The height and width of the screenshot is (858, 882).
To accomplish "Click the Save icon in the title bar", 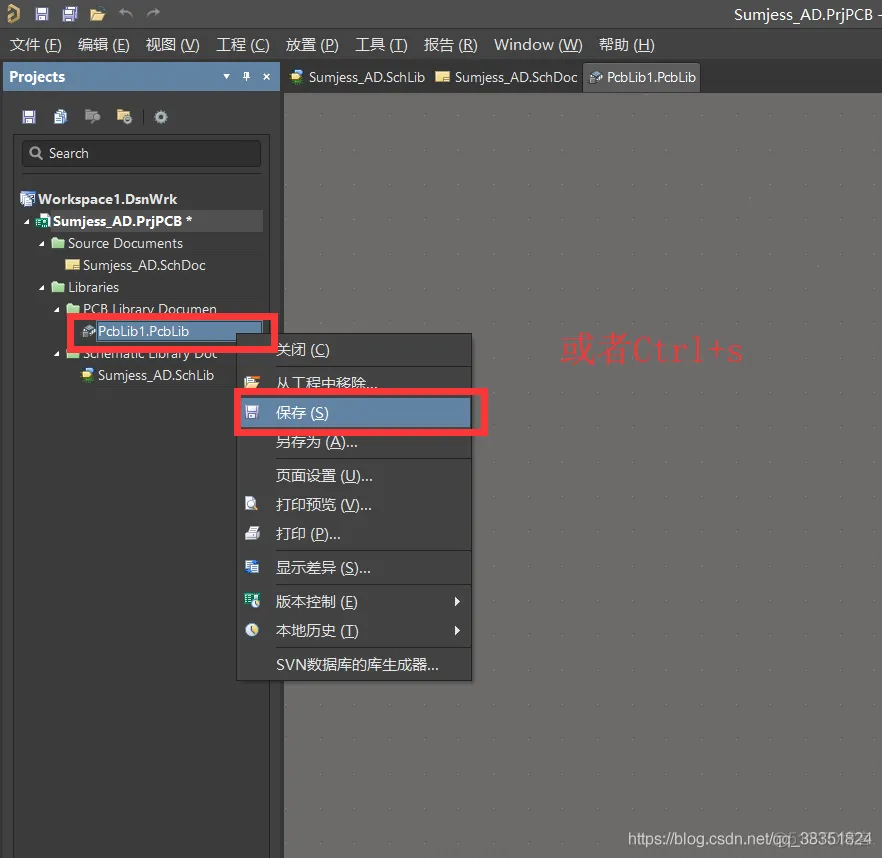I will pyautogui.click(x=42, y=14).
